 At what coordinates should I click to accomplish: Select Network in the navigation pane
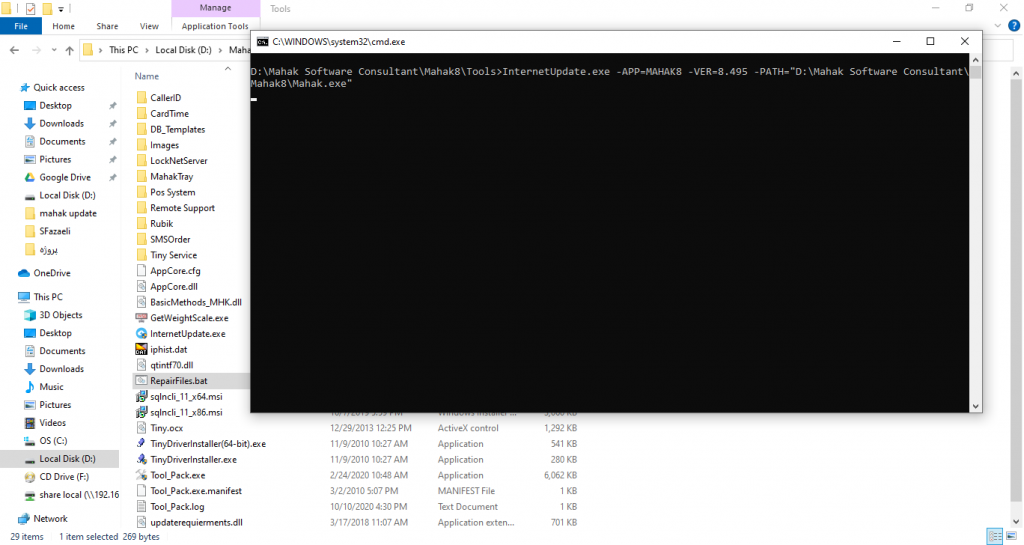(50, 518)
